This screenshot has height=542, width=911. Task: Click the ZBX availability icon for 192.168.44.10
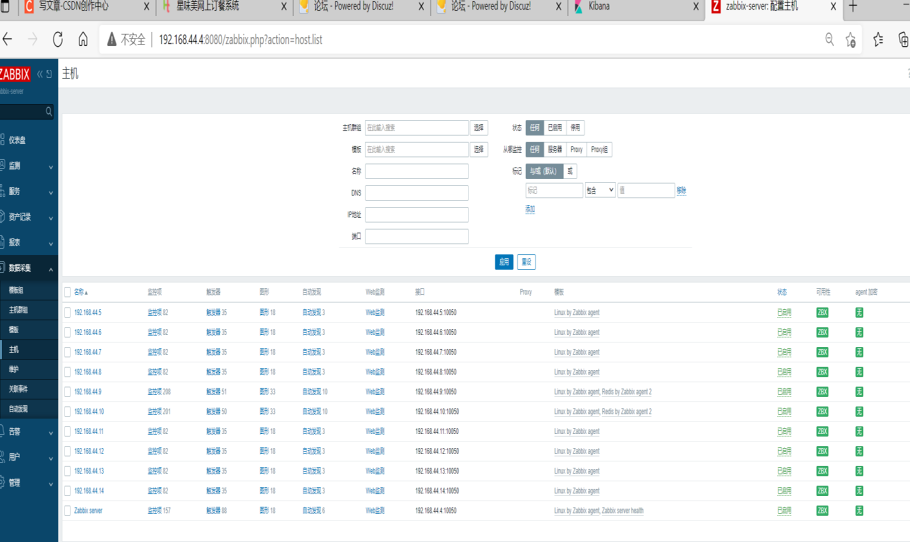(822, 411)
